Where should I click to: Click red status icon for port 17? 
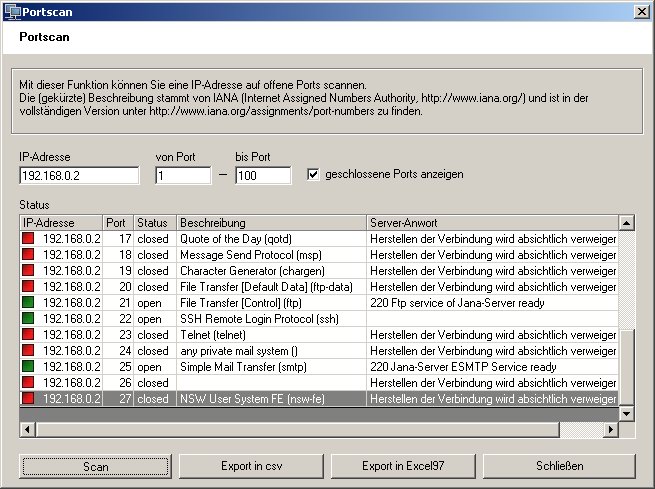click(x=28, y=238)
